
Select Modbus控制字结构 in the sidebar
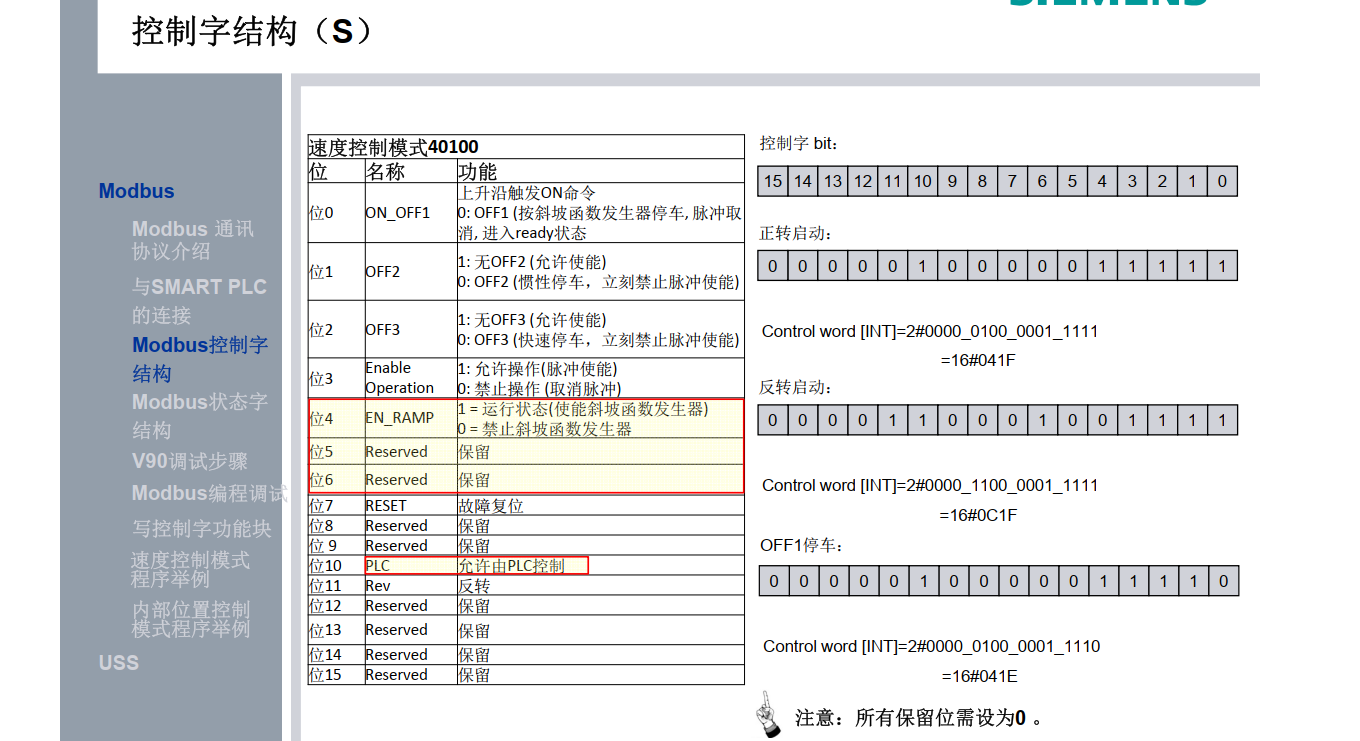(200, 358)
